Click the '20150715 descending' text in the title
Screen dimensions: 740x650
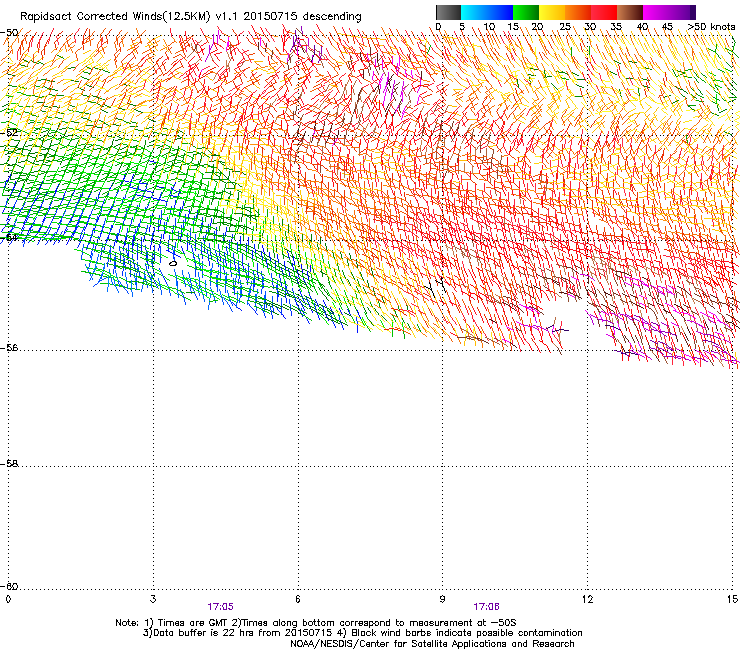coord(303,17)
